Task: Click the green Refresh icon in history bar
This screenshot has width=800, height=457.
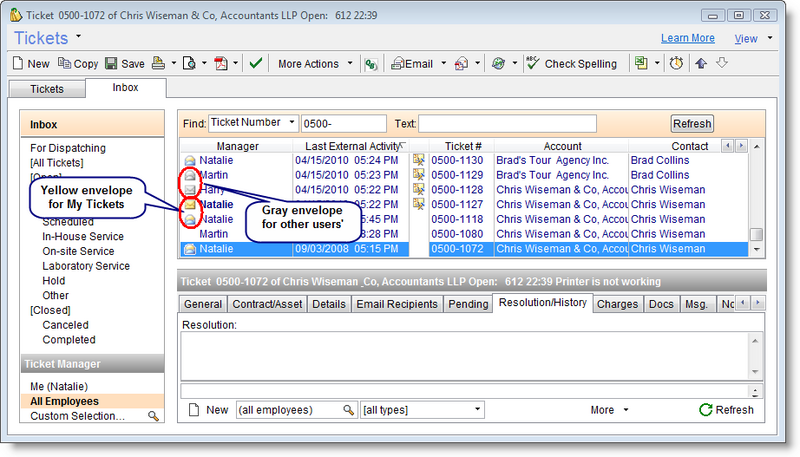Action: click(706, 410)
